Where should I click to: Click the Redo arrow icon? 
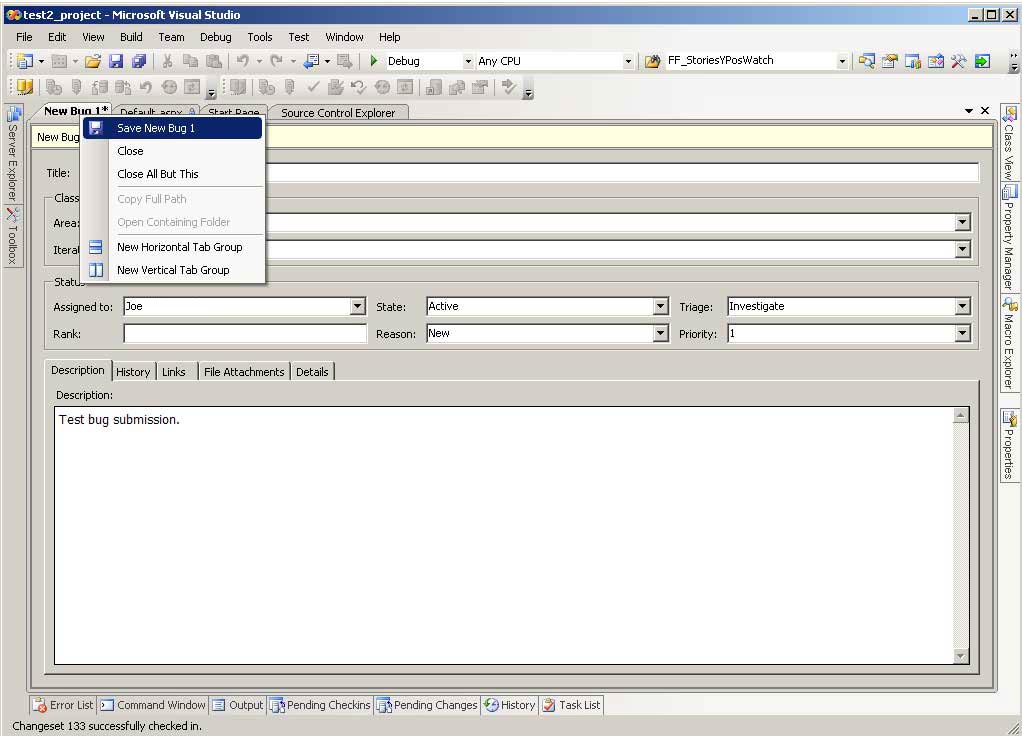click(277, 61)
